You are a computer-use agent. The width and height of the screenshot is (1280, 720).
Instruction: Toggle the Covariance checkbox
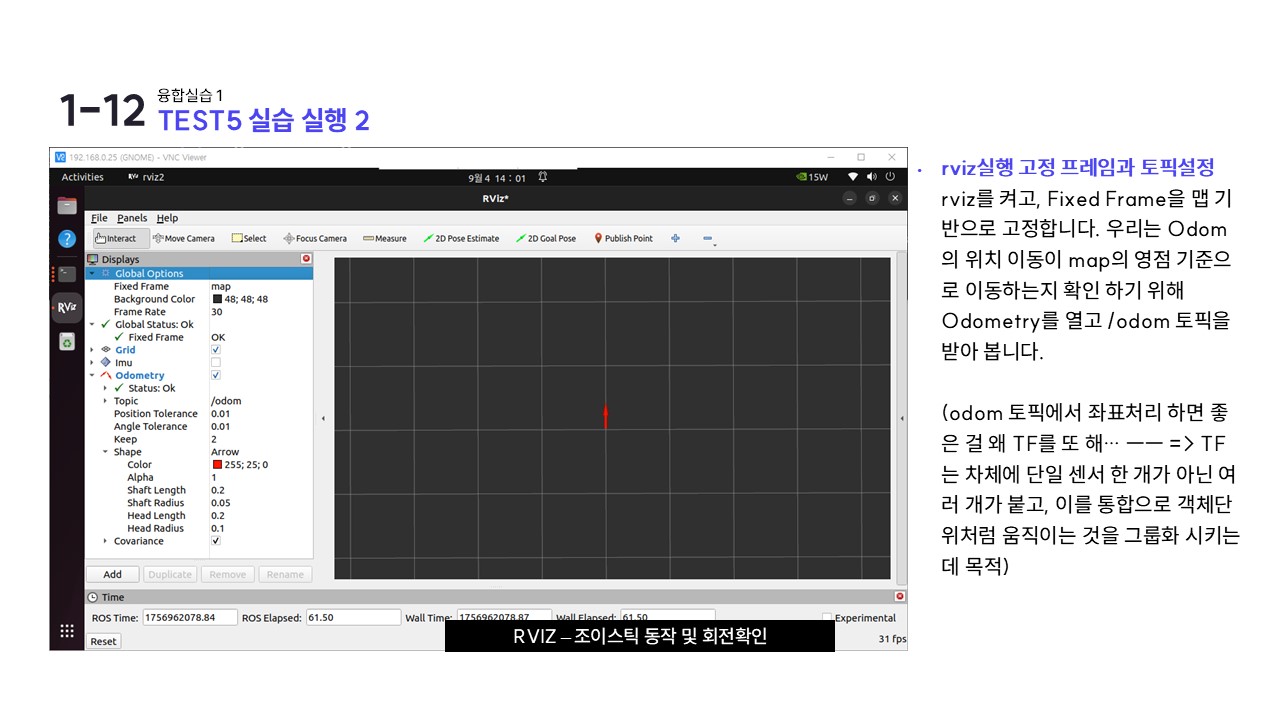216,541
